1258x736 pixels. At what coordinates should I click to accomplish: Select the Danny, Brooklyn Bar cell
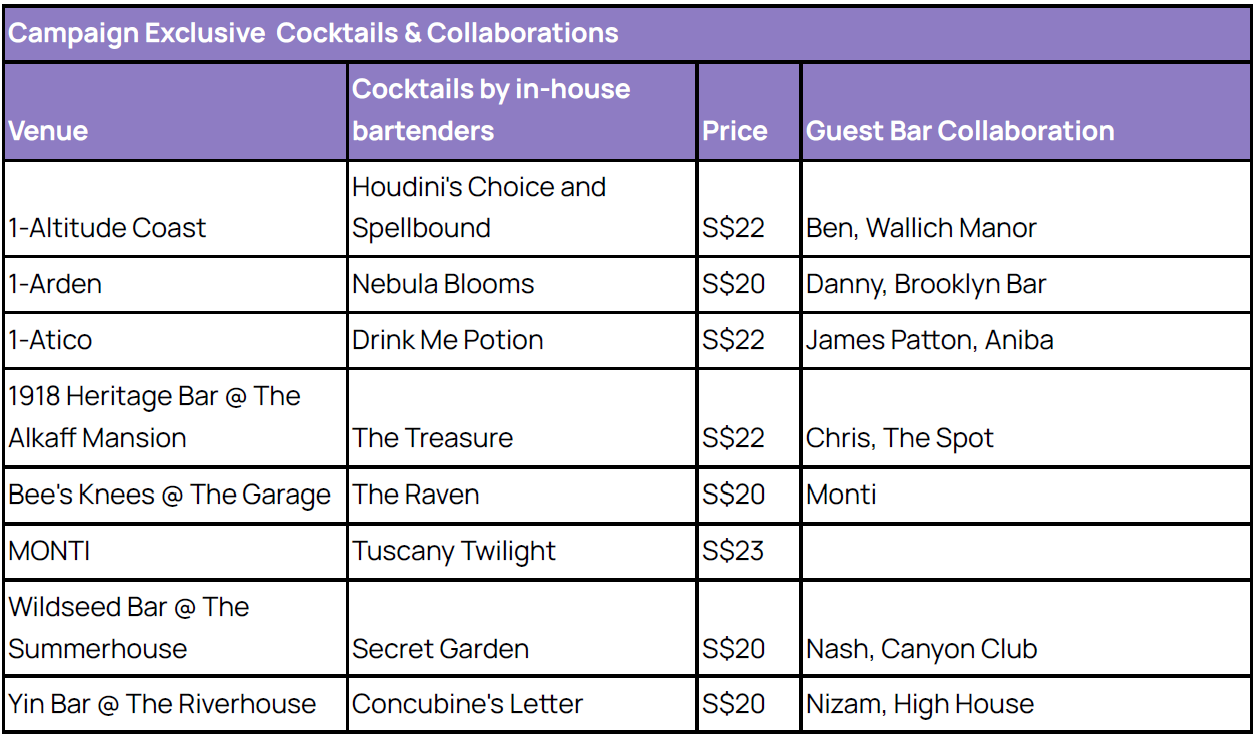pos(1027,284)
